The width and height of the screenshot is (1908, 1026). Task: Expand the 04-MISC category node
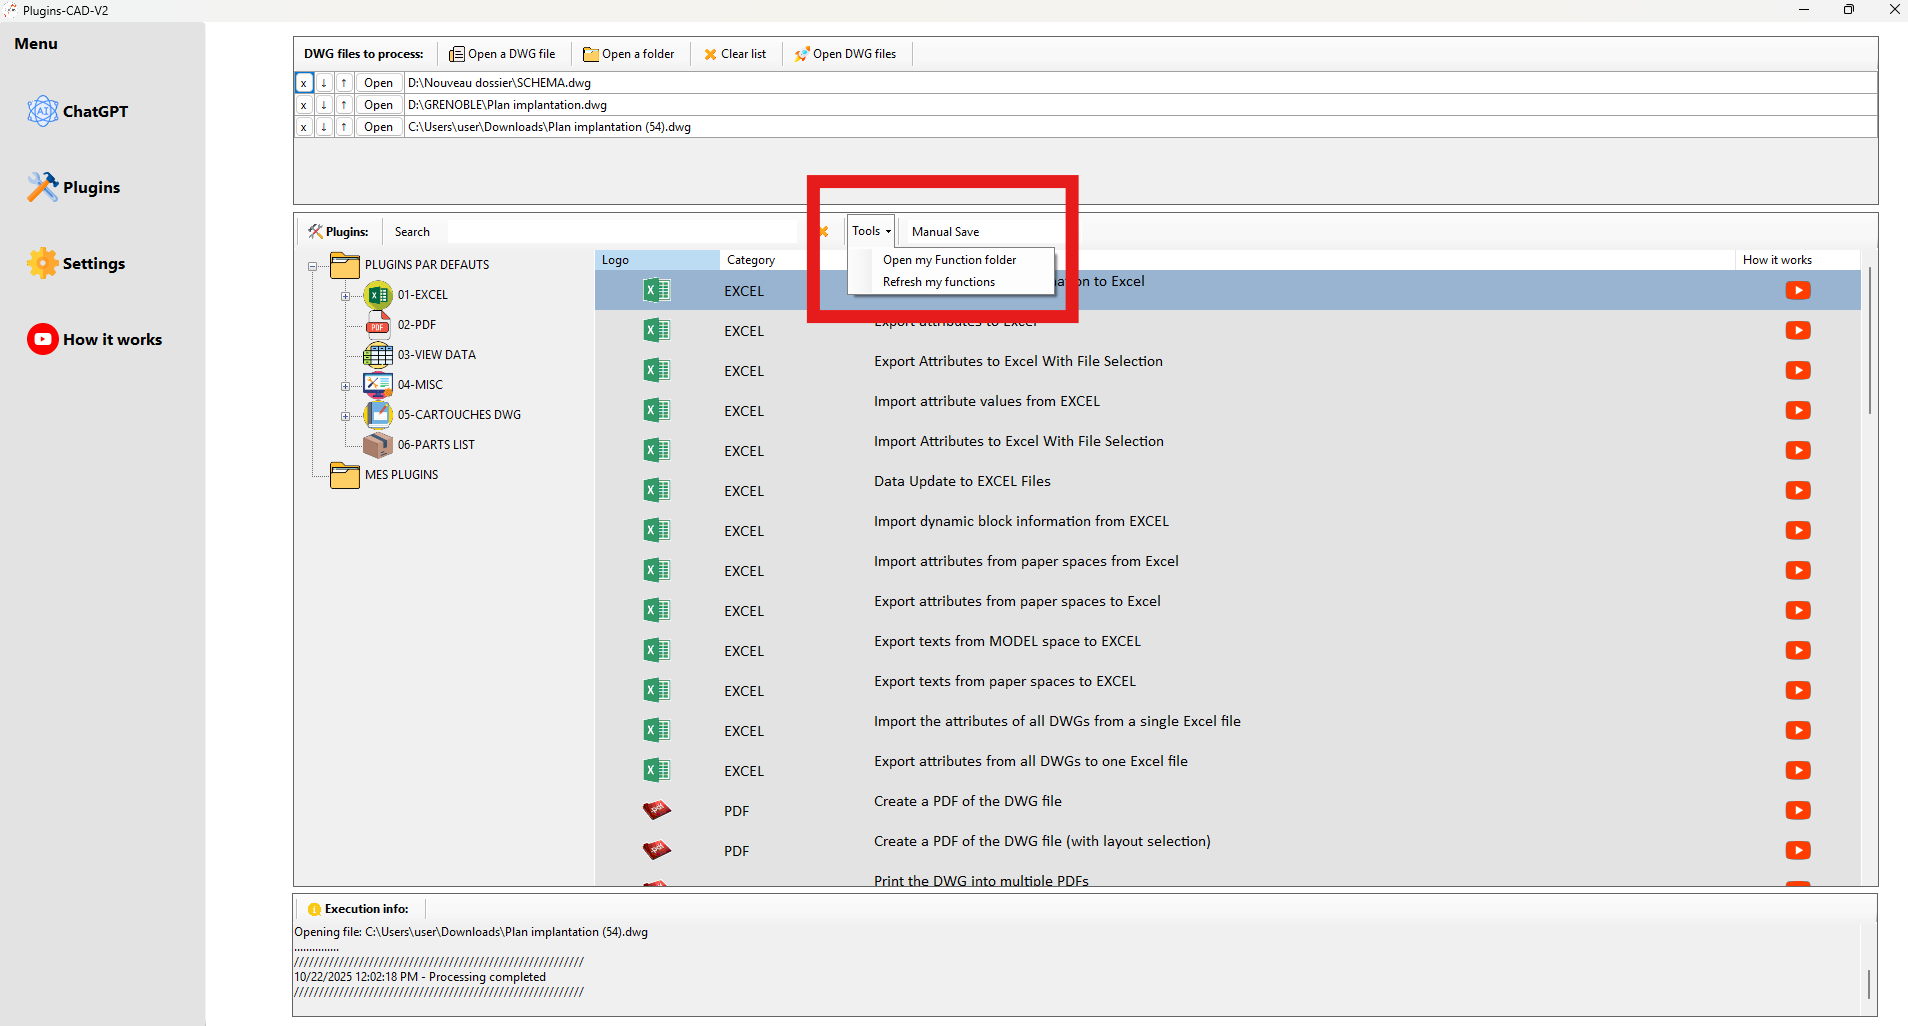coord(346,385)
